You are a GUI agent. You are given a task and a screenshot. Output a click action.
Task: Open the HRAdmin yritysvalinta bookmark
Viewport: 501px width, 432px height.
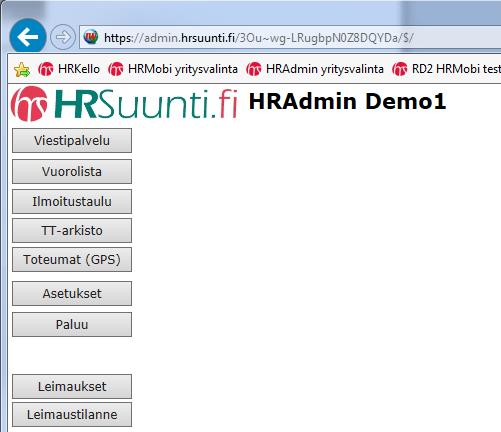pyautogui.click(x=315, y=69)
